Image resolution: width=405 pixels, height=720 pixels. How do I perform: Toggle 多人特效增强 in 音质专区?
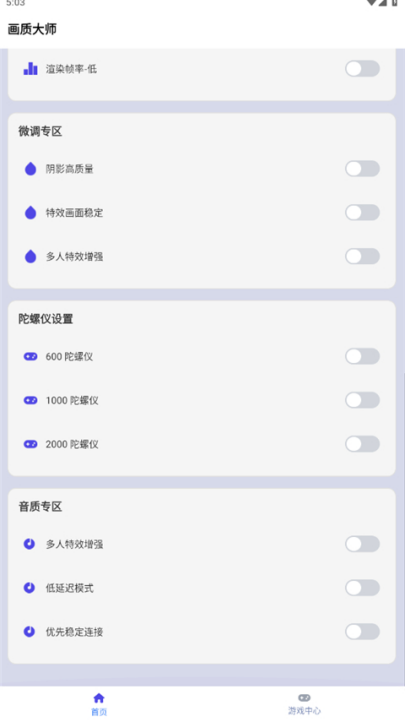(x=362, y=544)
